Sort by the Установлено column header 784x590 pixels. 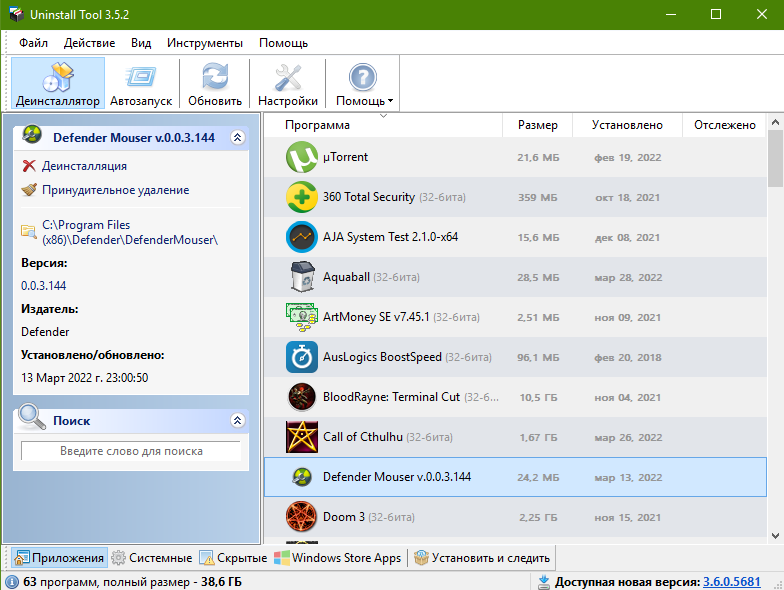click(x=627, y=125)
